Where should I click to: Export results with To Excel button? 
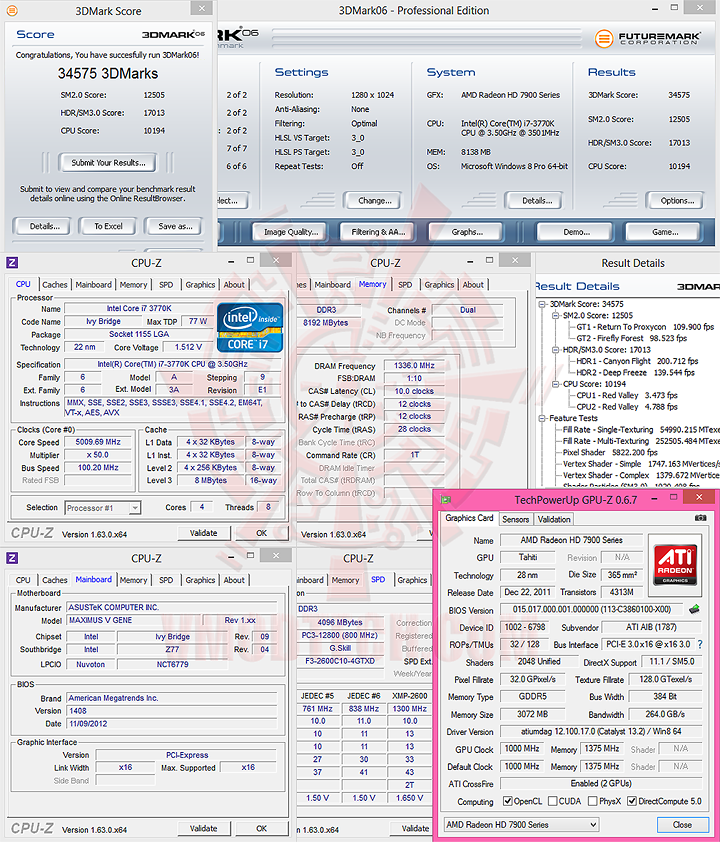coord(108,226)
